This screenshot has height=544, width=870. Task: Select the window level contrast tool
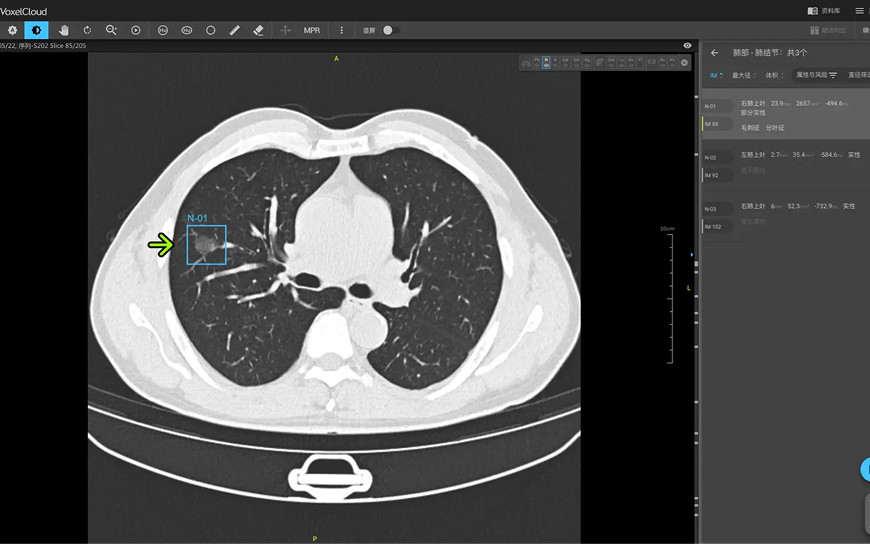click(x=36, y=30)
